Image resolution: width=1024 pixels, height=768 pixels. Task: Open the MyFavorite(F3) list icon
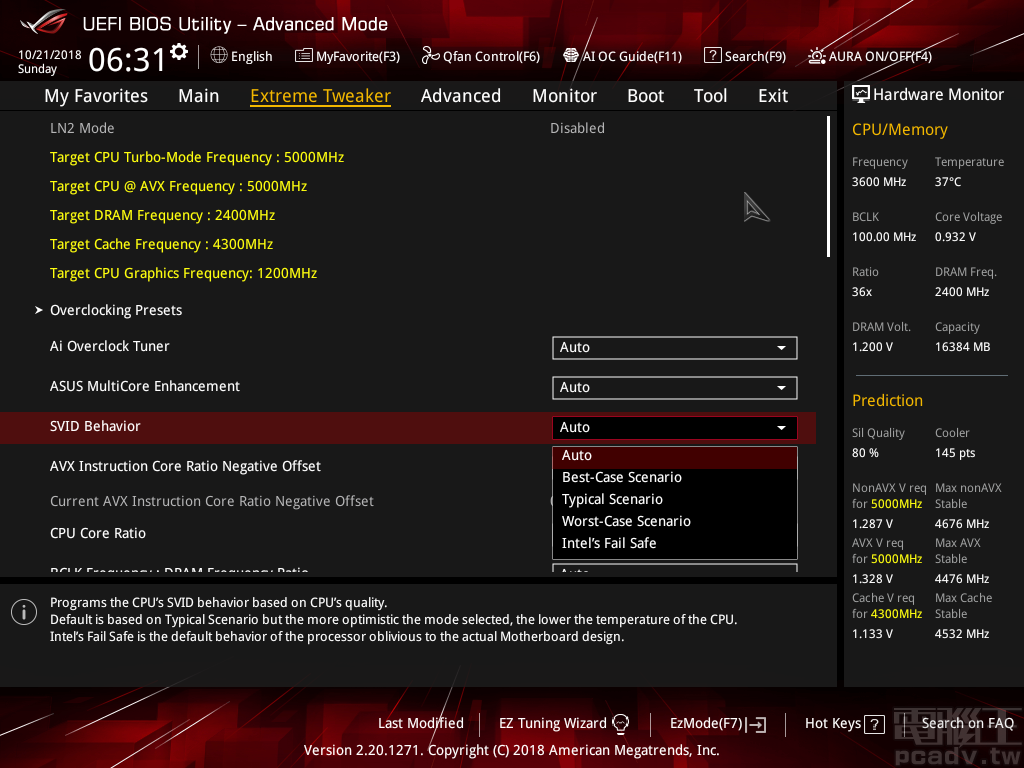pyautogui.click(x=304, y=56)
